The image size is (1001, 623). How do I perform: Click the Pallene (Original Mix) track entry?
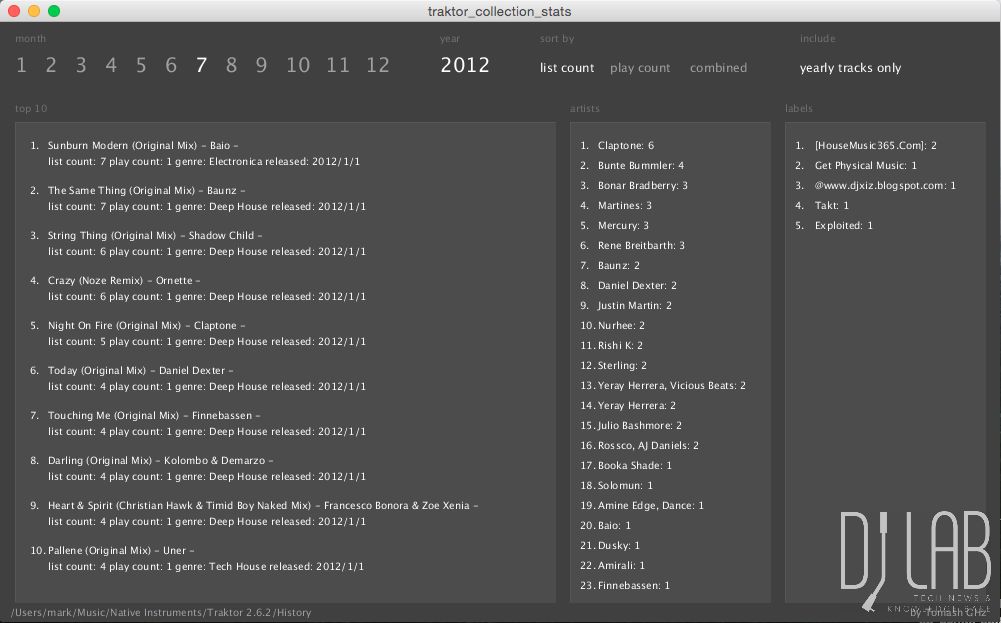point(120,551)
